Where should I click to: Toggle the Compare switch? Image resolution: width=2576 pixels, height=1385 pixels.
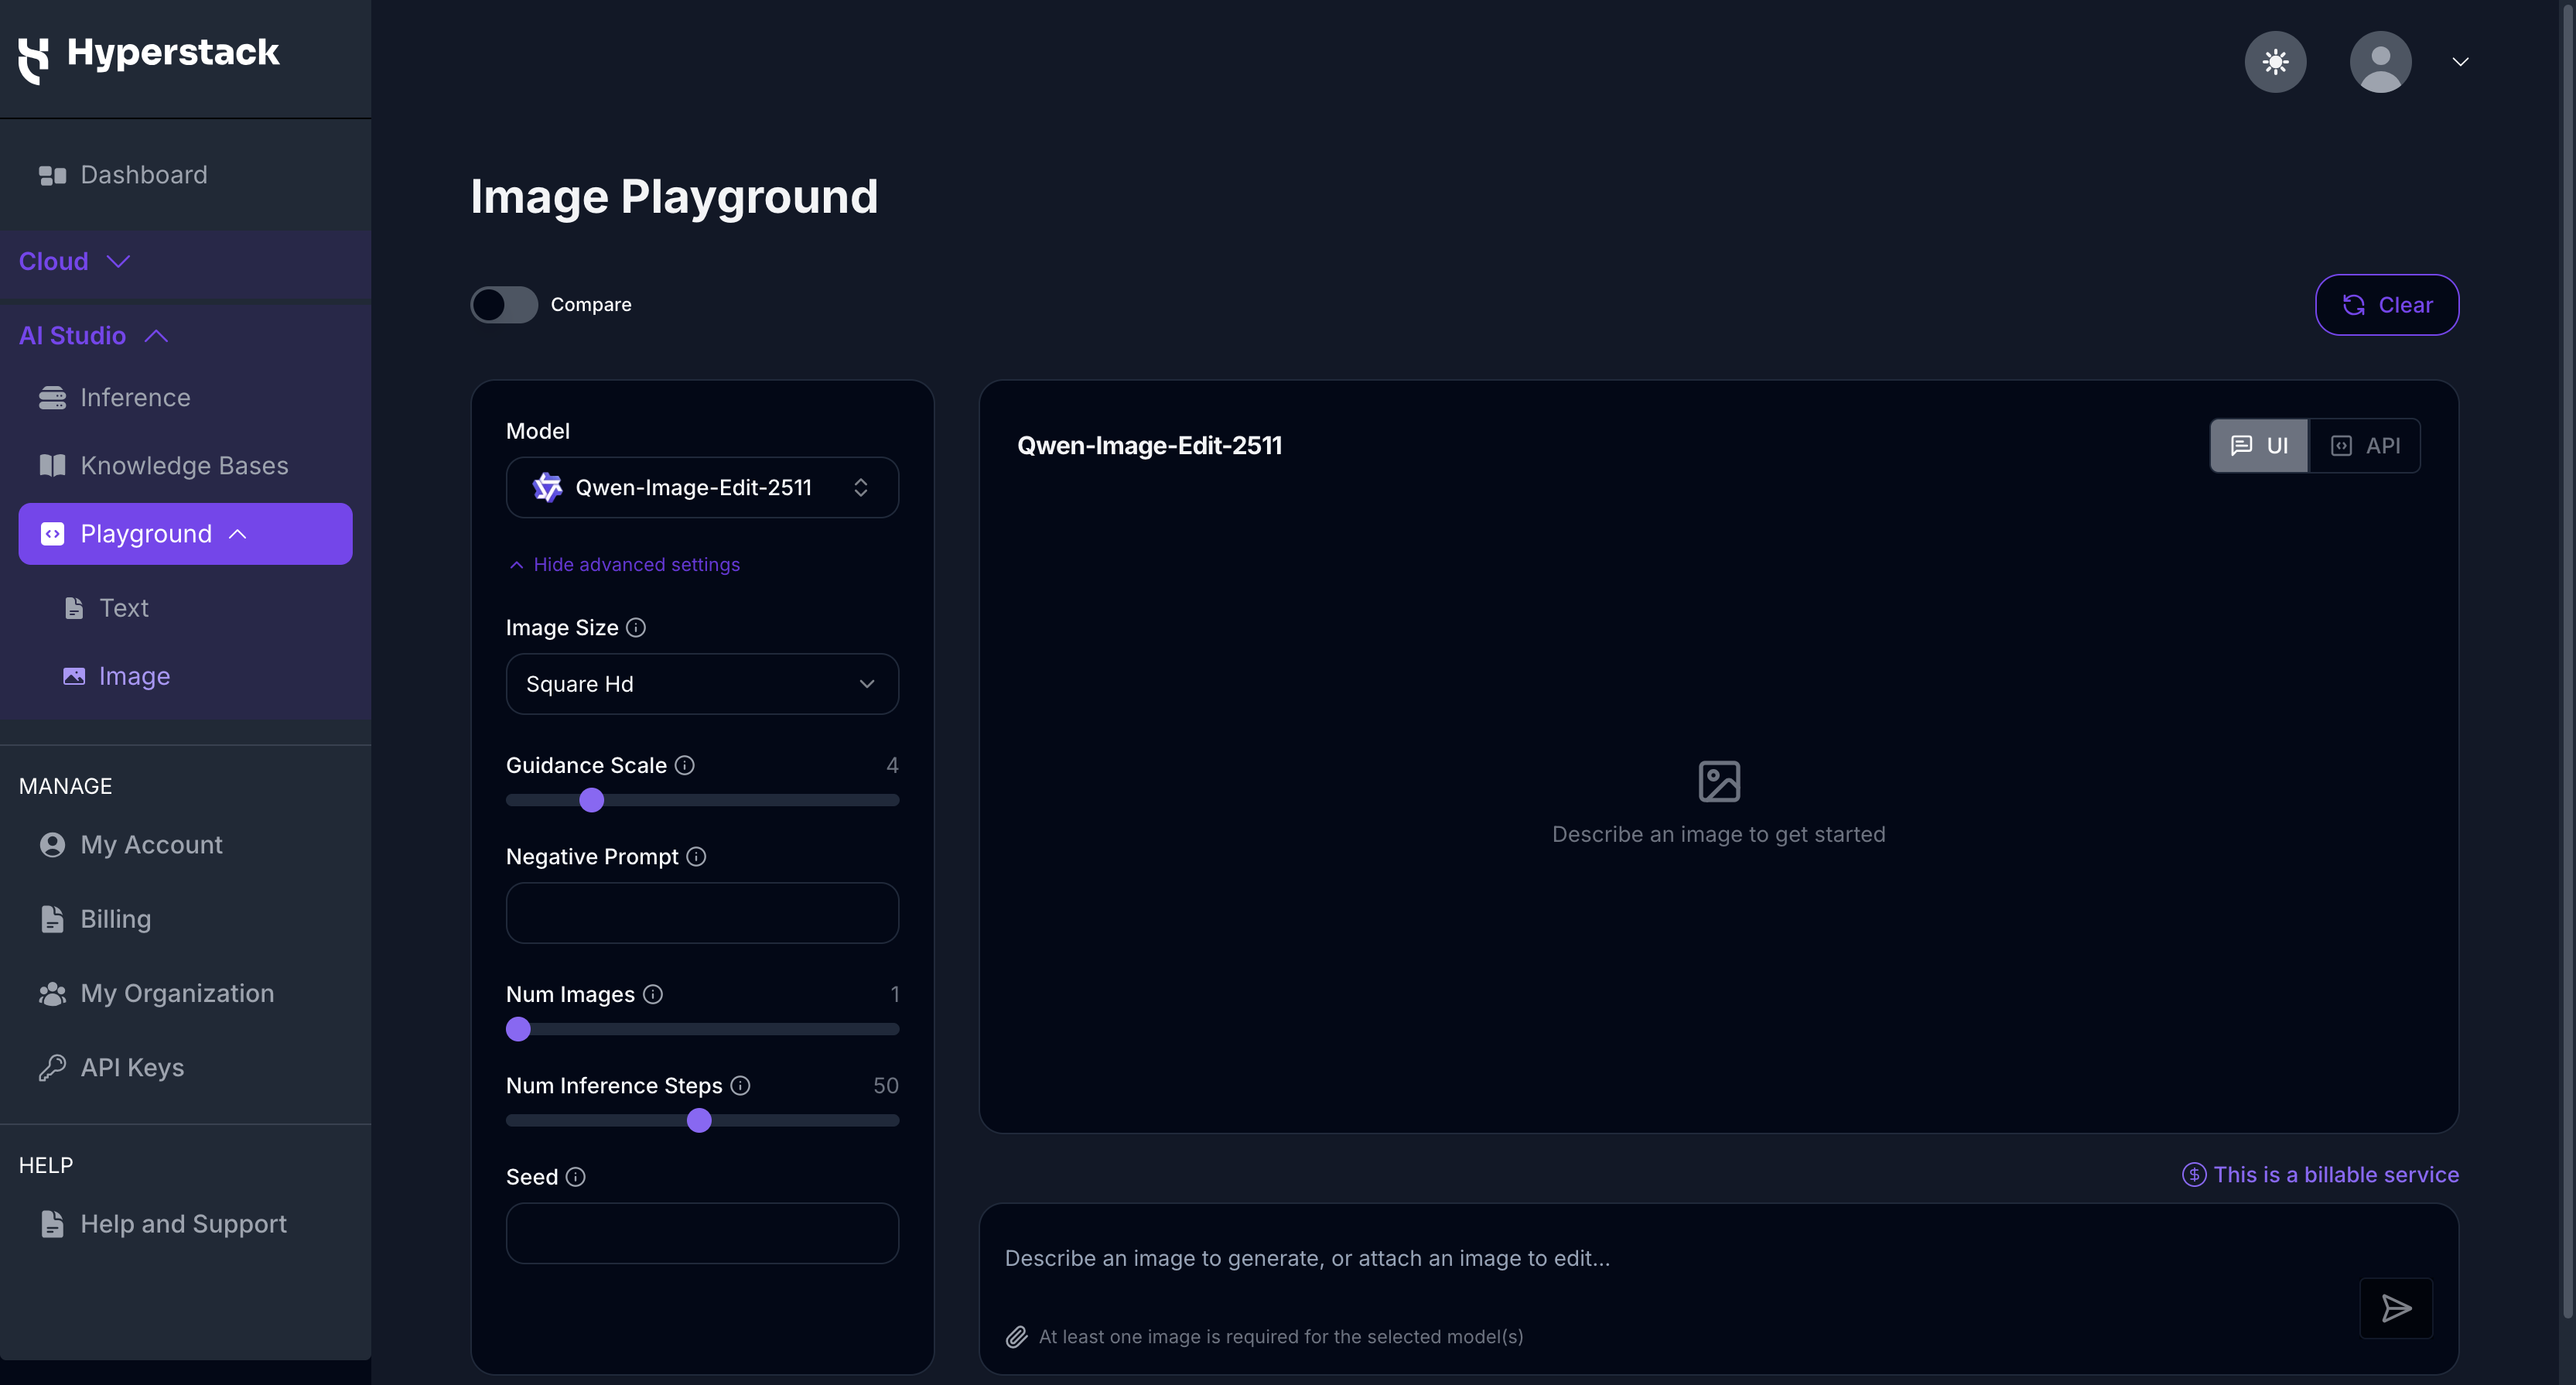click(x=504, y=305)
